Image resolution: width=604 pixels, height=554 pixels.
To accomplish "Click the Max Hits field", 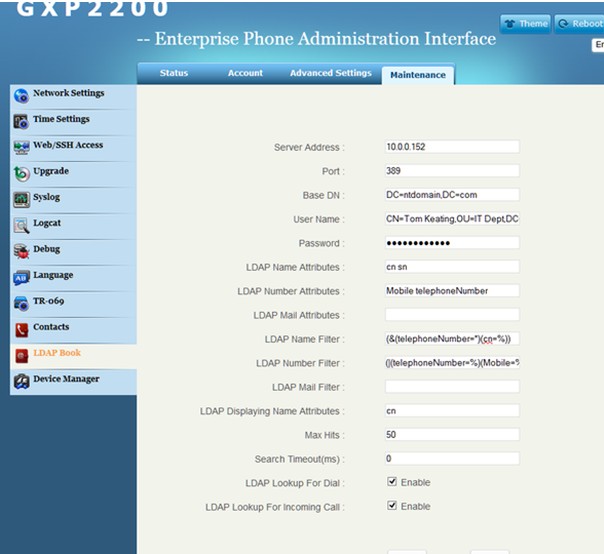I will (452, 435).
